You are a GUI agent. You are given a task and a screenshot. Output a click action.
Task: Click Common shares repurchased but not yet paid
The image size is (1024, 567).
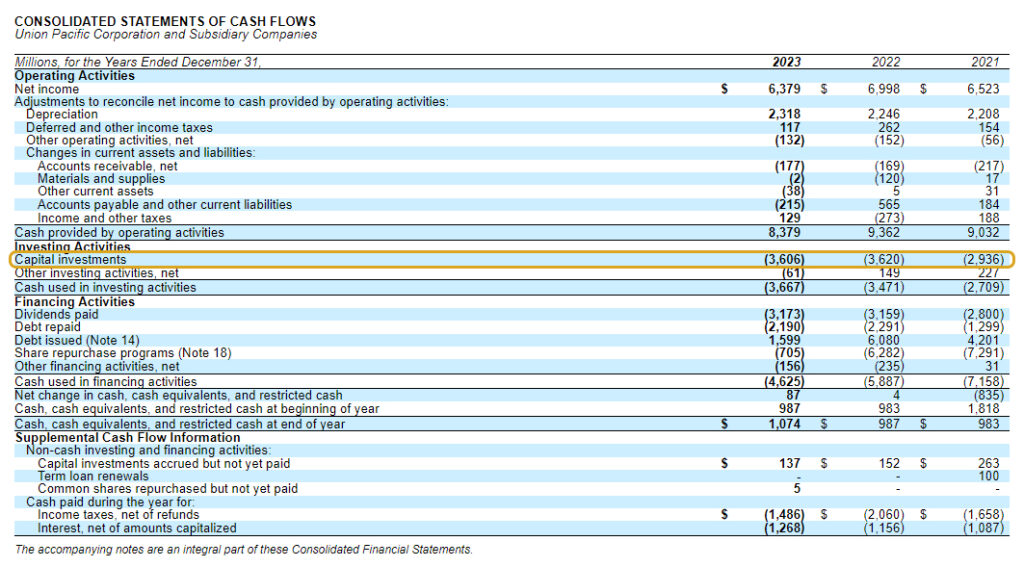(167, 489)
